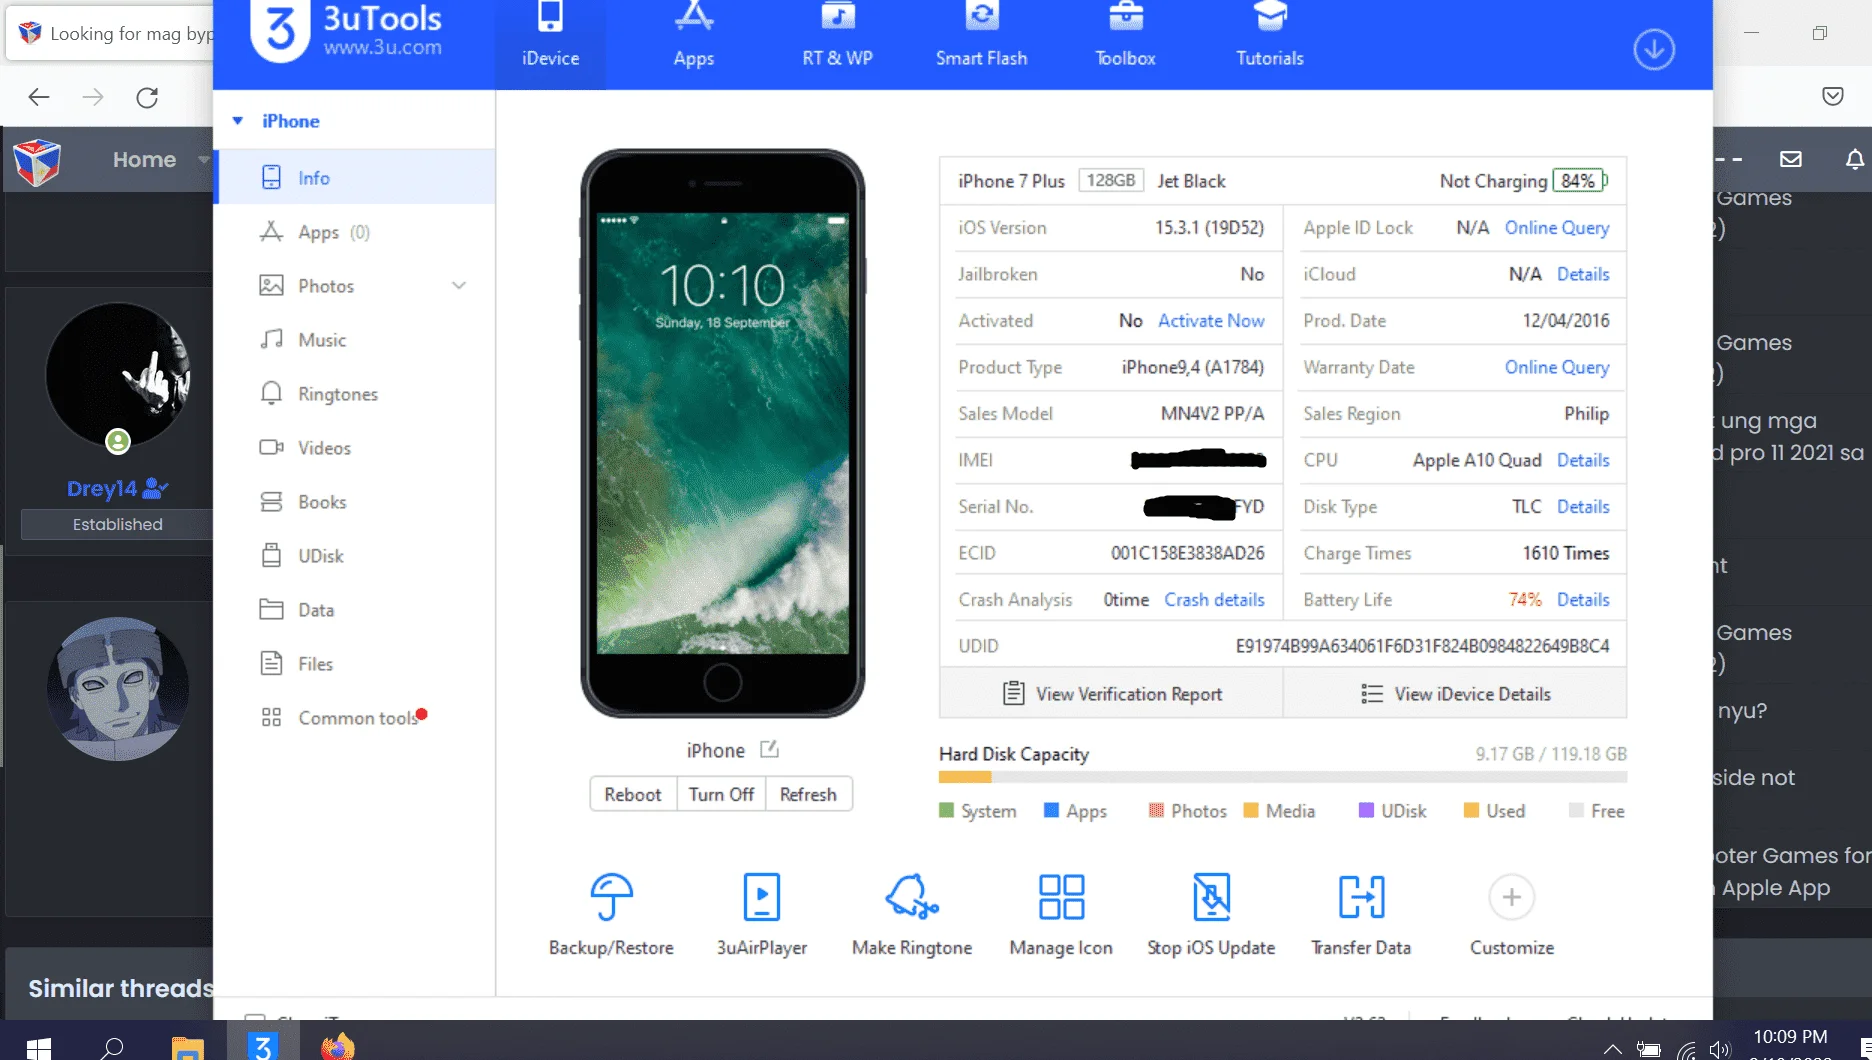
Task: Open the forum mail envelope icon
Action: coord(1790,159)
